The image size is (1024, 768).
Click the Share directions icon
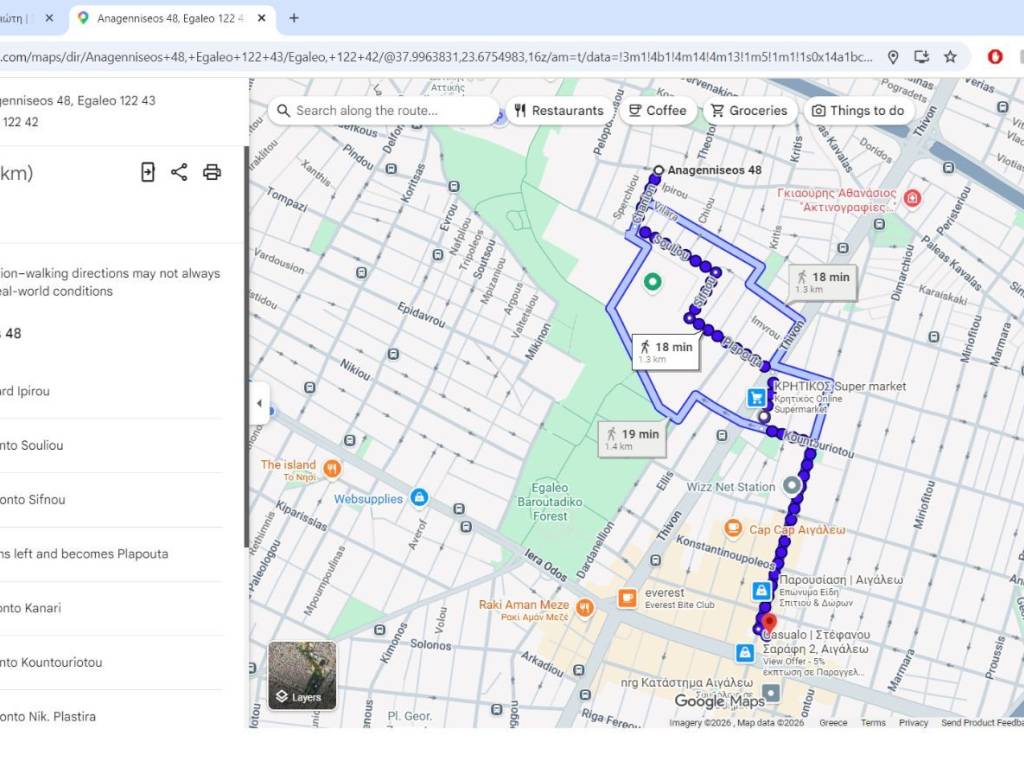[179, 172]
